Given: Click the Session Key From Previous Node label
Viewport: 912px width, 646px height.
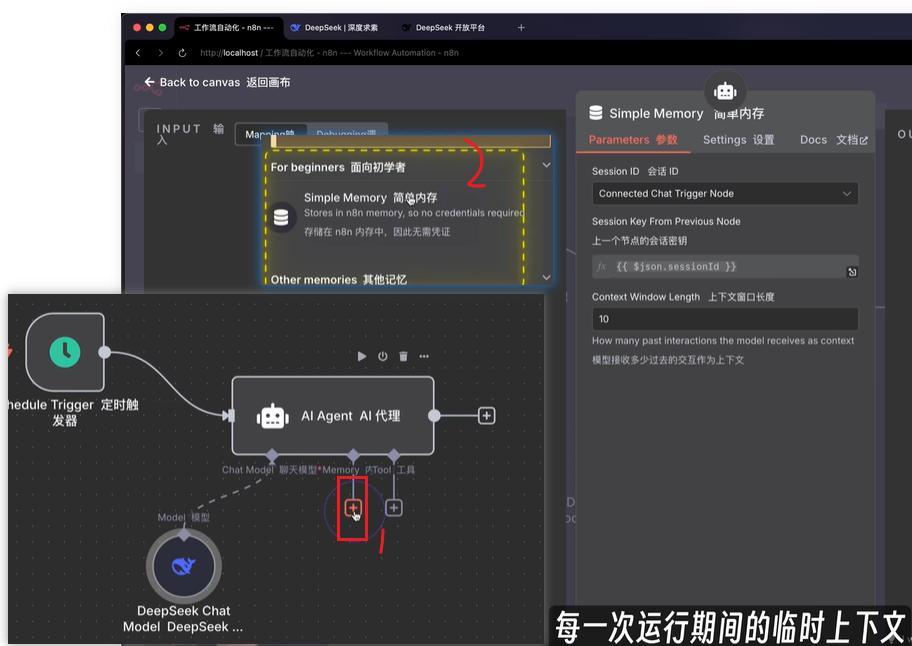Looking at the screenshot, I should point(666,222).
